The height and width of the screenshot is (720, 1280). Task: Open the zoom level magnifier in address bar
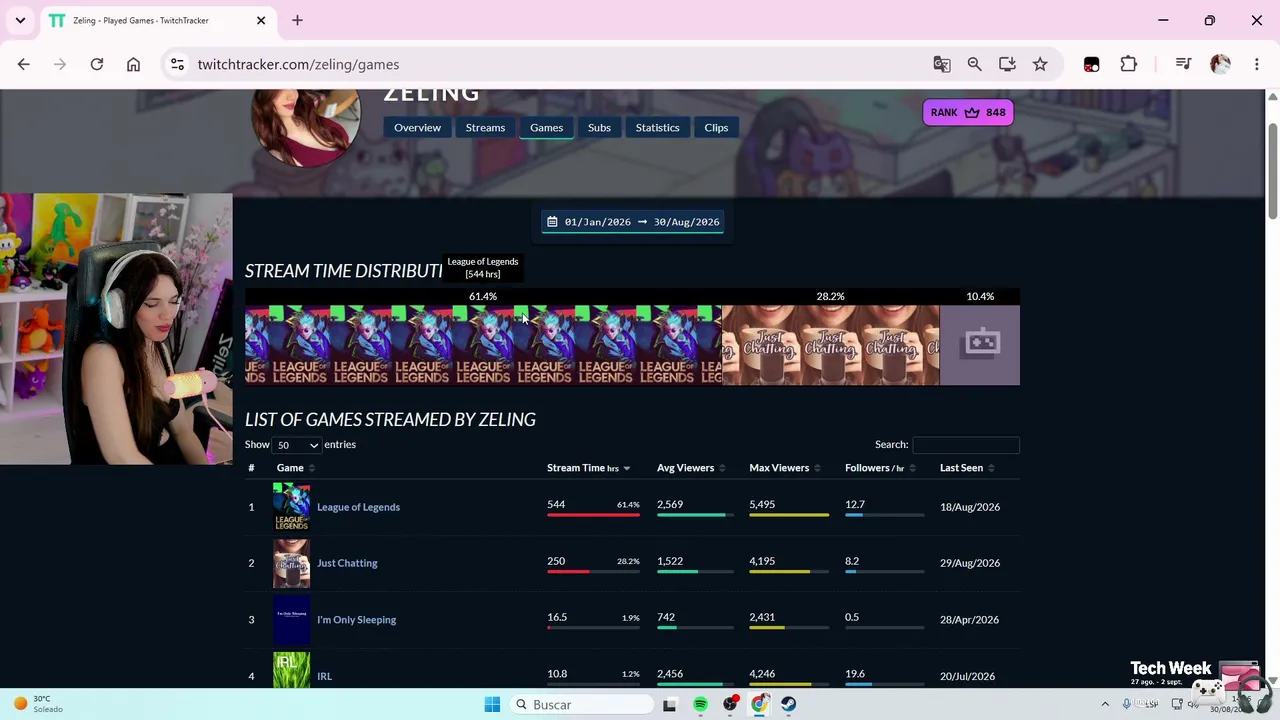(974, 64)
